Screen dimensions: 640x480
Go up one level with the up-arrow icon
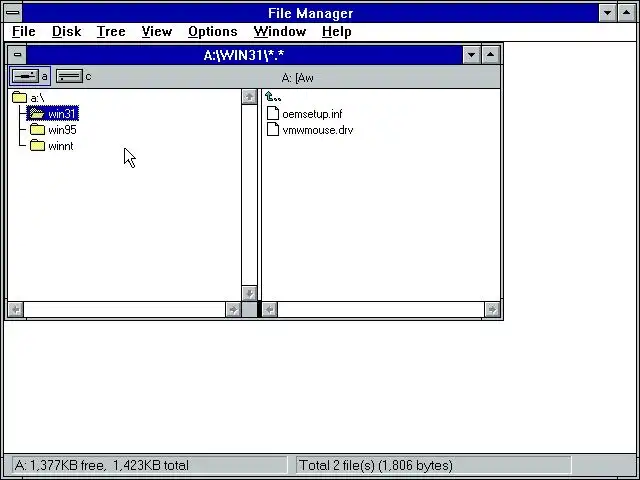click(273, 97)
